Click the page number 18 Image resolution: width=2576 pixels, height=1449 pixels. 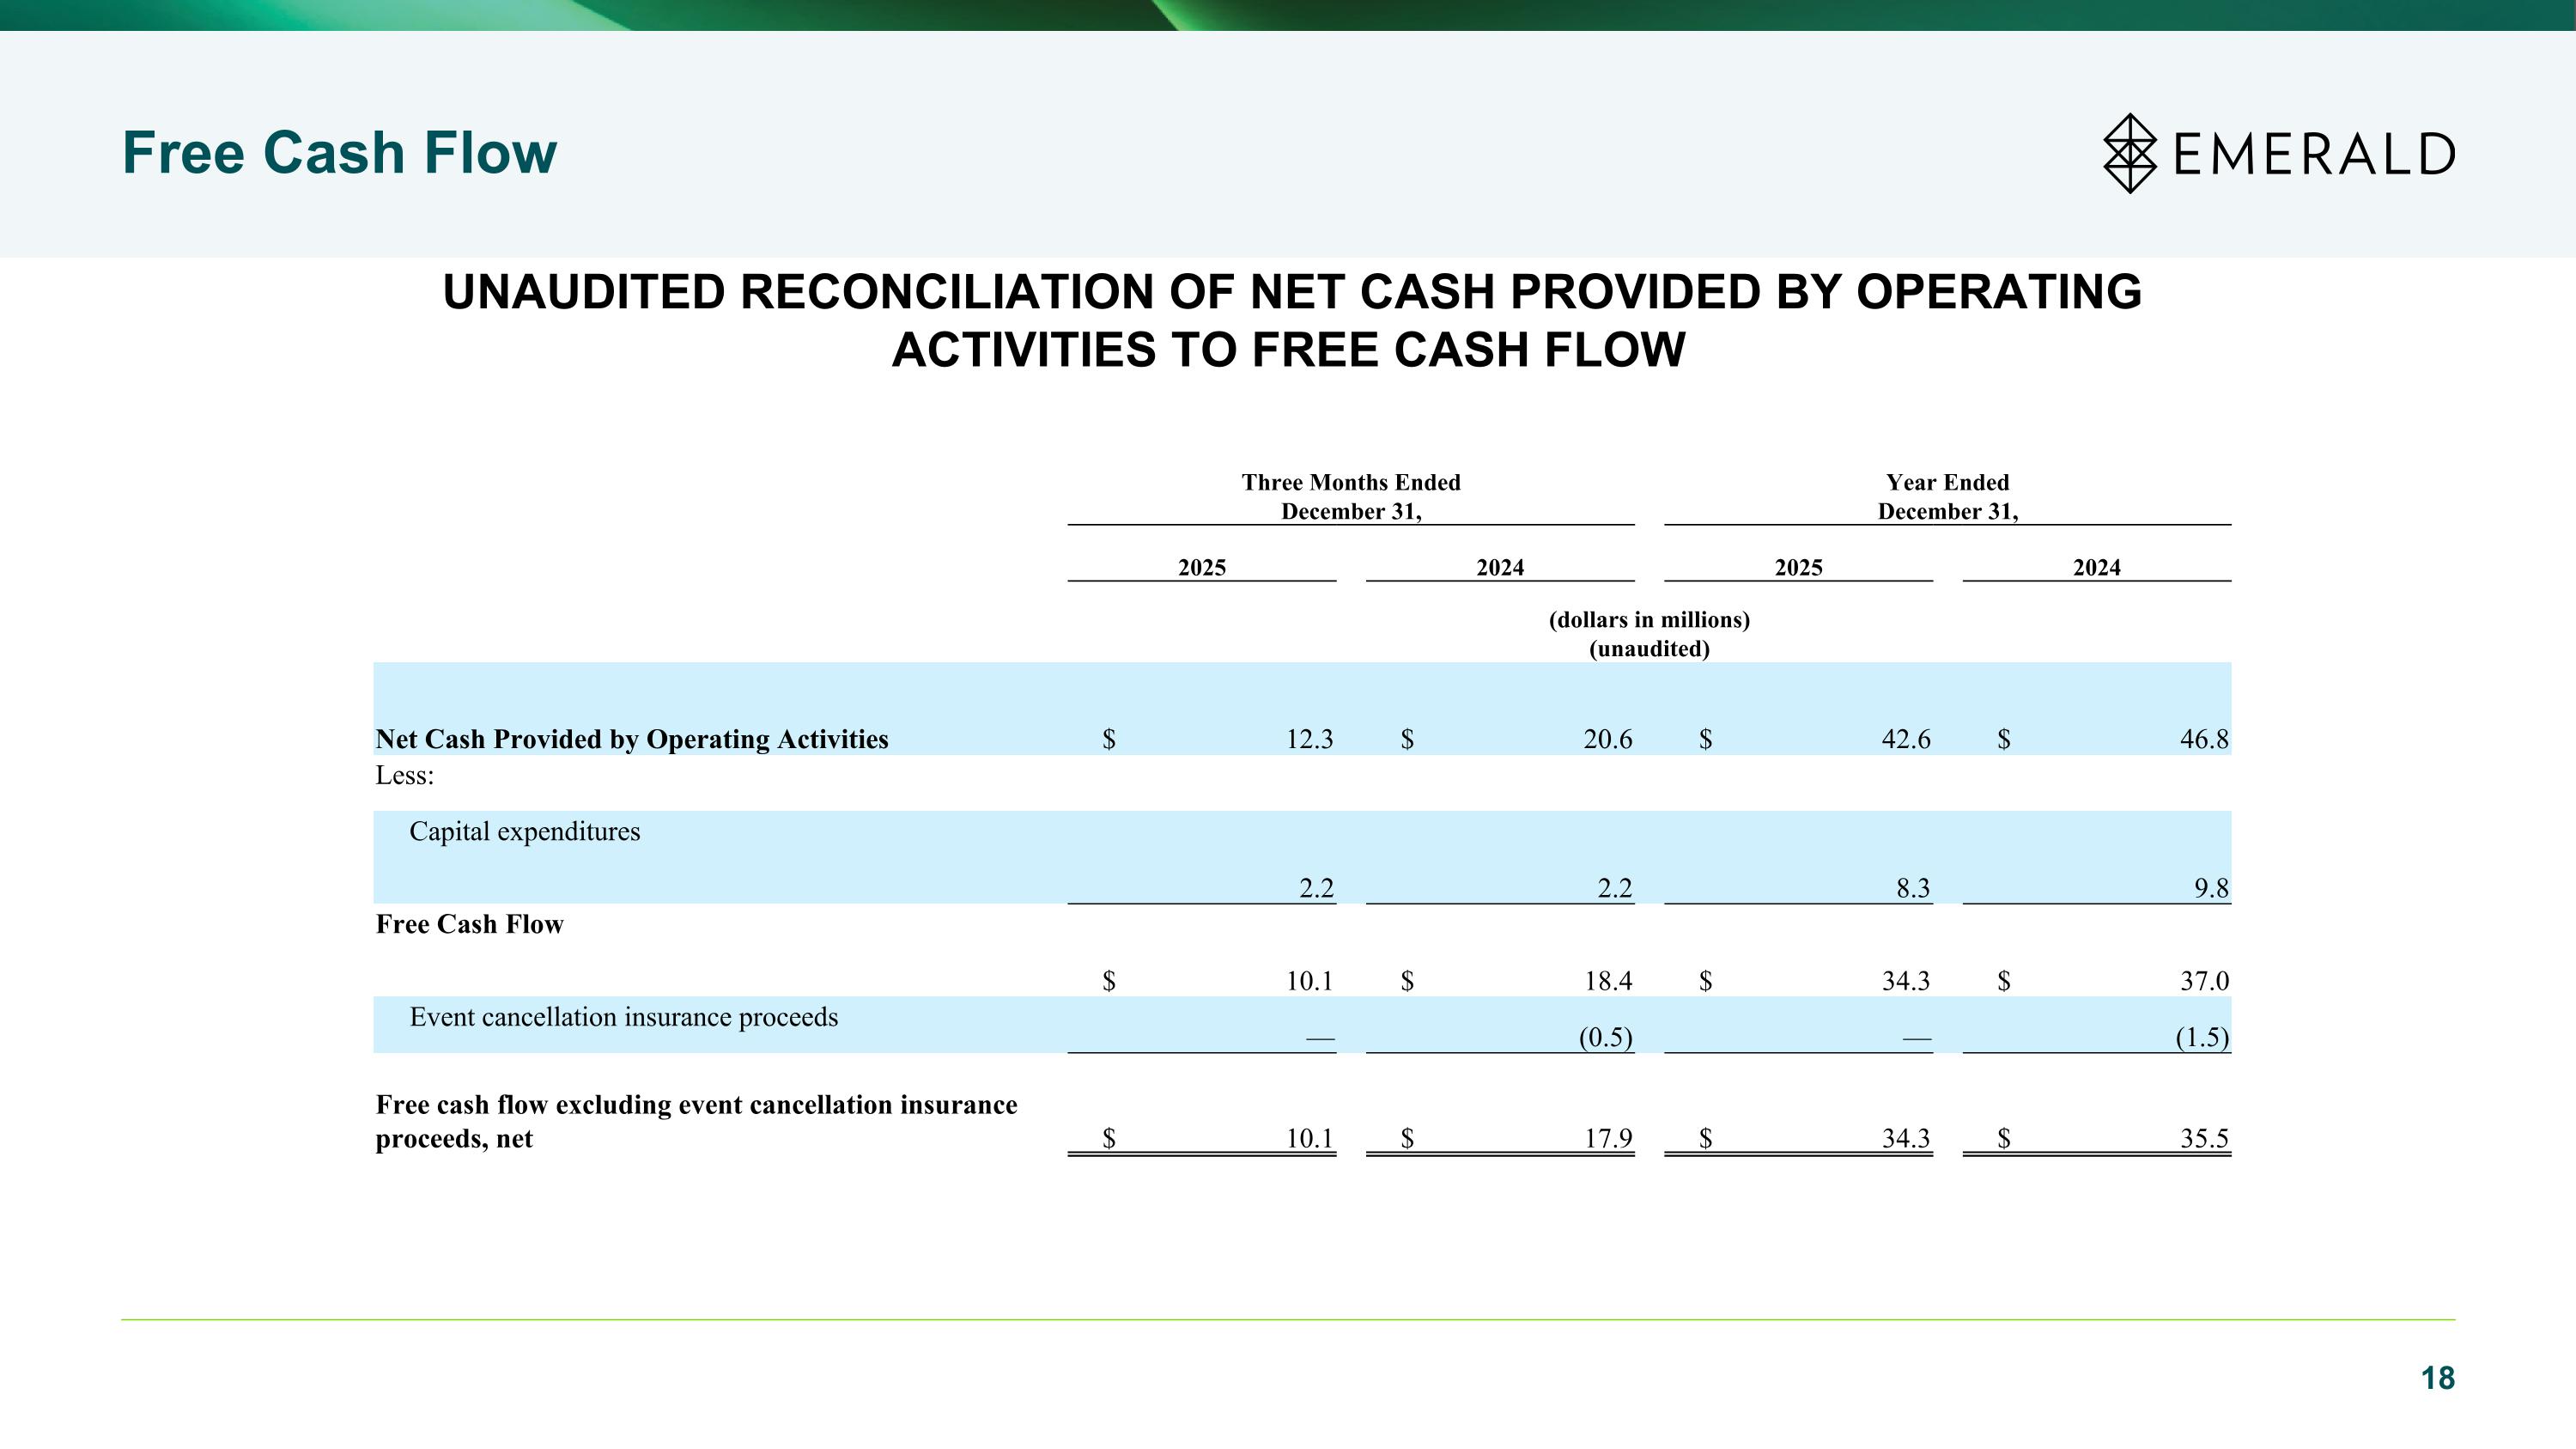click(2437, 1378)
